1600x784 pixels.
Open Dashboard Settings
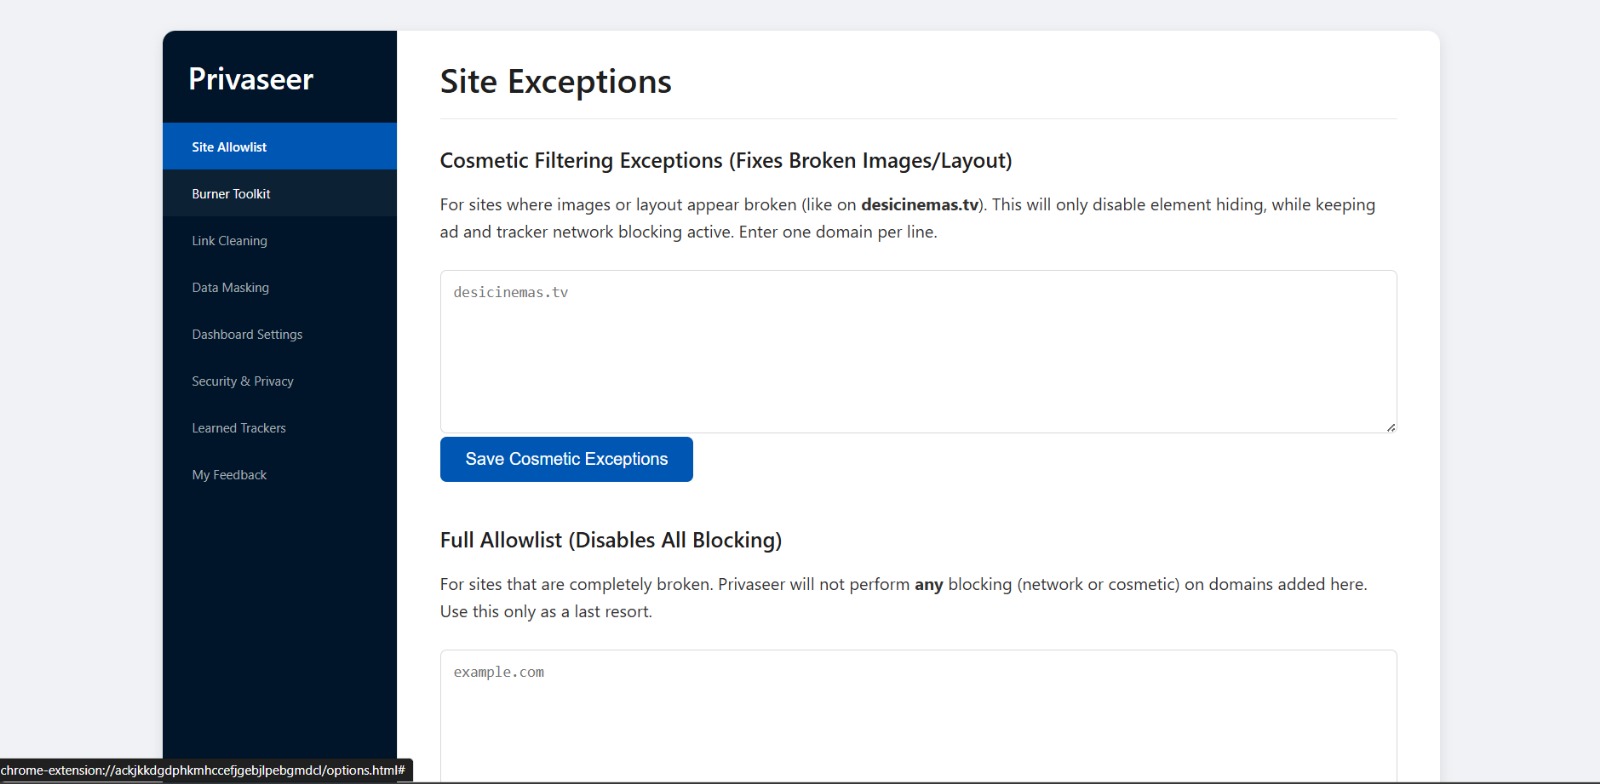[x=247, y=335]
